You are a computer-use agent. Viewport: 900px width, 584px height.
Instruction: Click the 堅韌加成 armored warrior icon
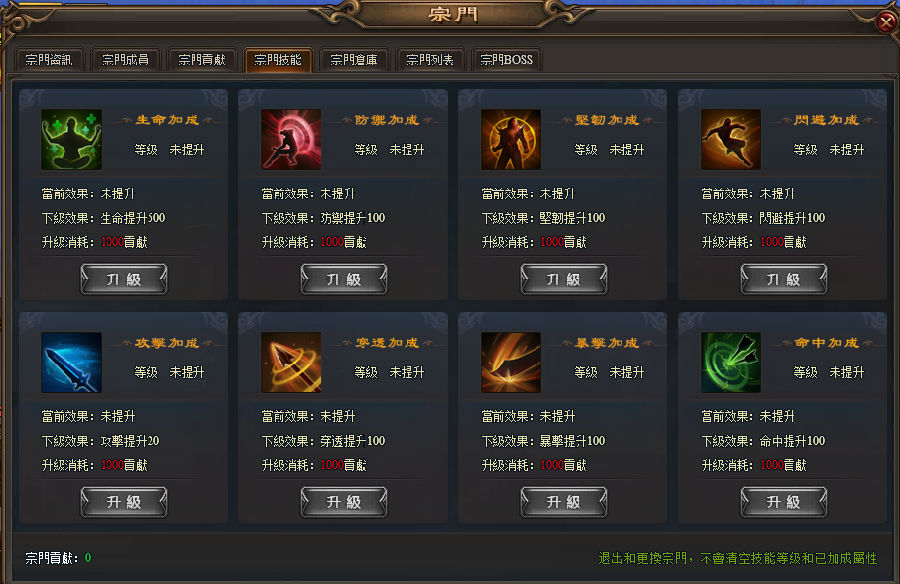[x=511, y=140]
